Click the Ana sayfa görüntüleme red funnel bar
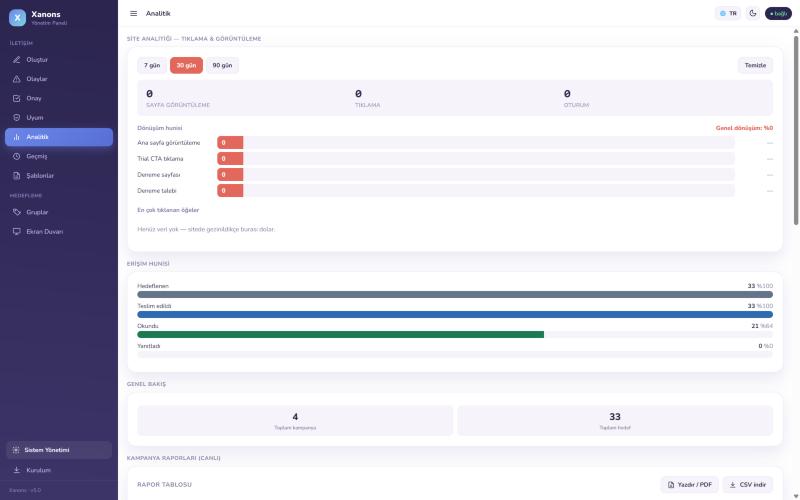This screenshot has width=800, height=500. [230, 143]
